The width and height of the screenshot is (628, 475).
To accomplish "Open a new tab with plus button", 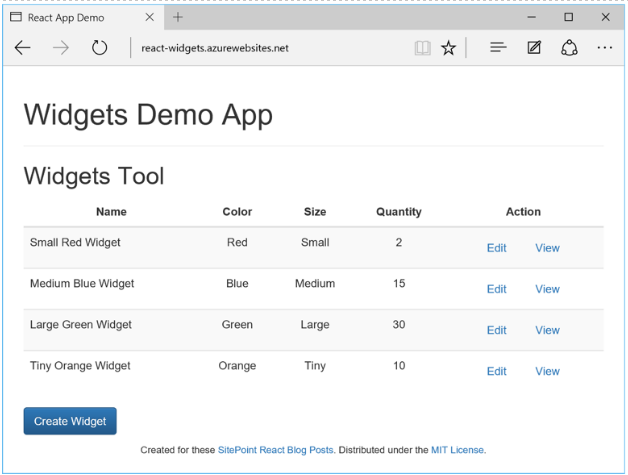I will (x=178, y=17).
